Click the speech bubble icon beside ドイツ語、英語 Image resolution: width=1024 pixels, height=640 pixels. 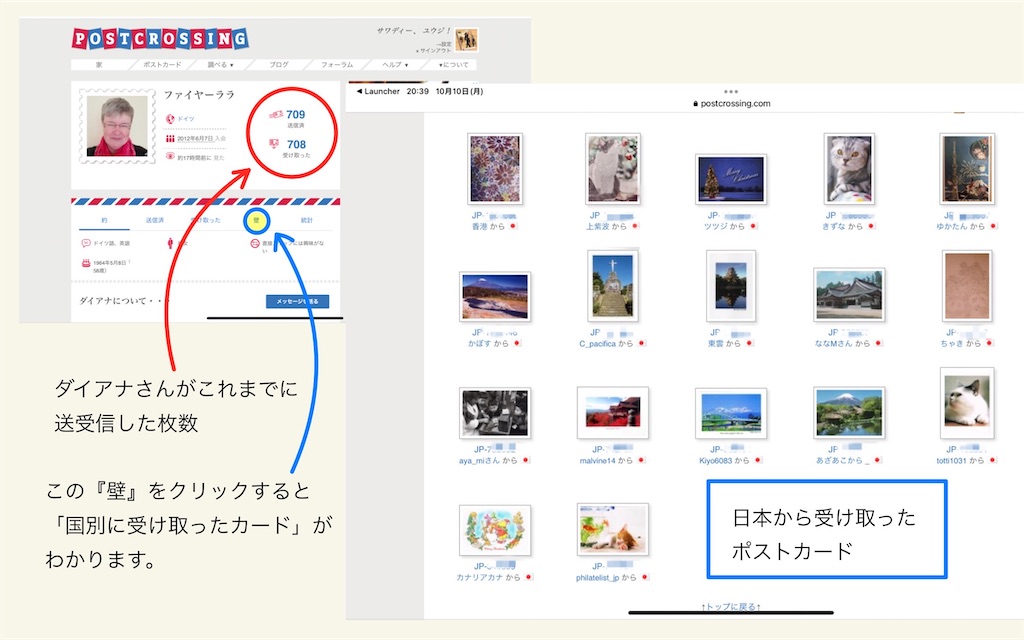[84, 242]
